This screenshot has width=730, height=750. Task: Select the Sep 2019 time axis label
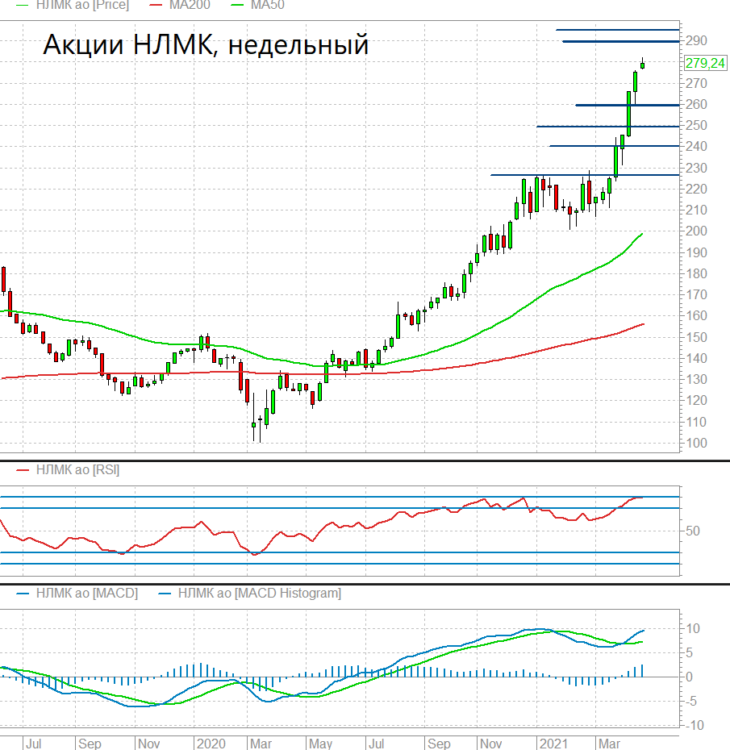click(89, 744)
